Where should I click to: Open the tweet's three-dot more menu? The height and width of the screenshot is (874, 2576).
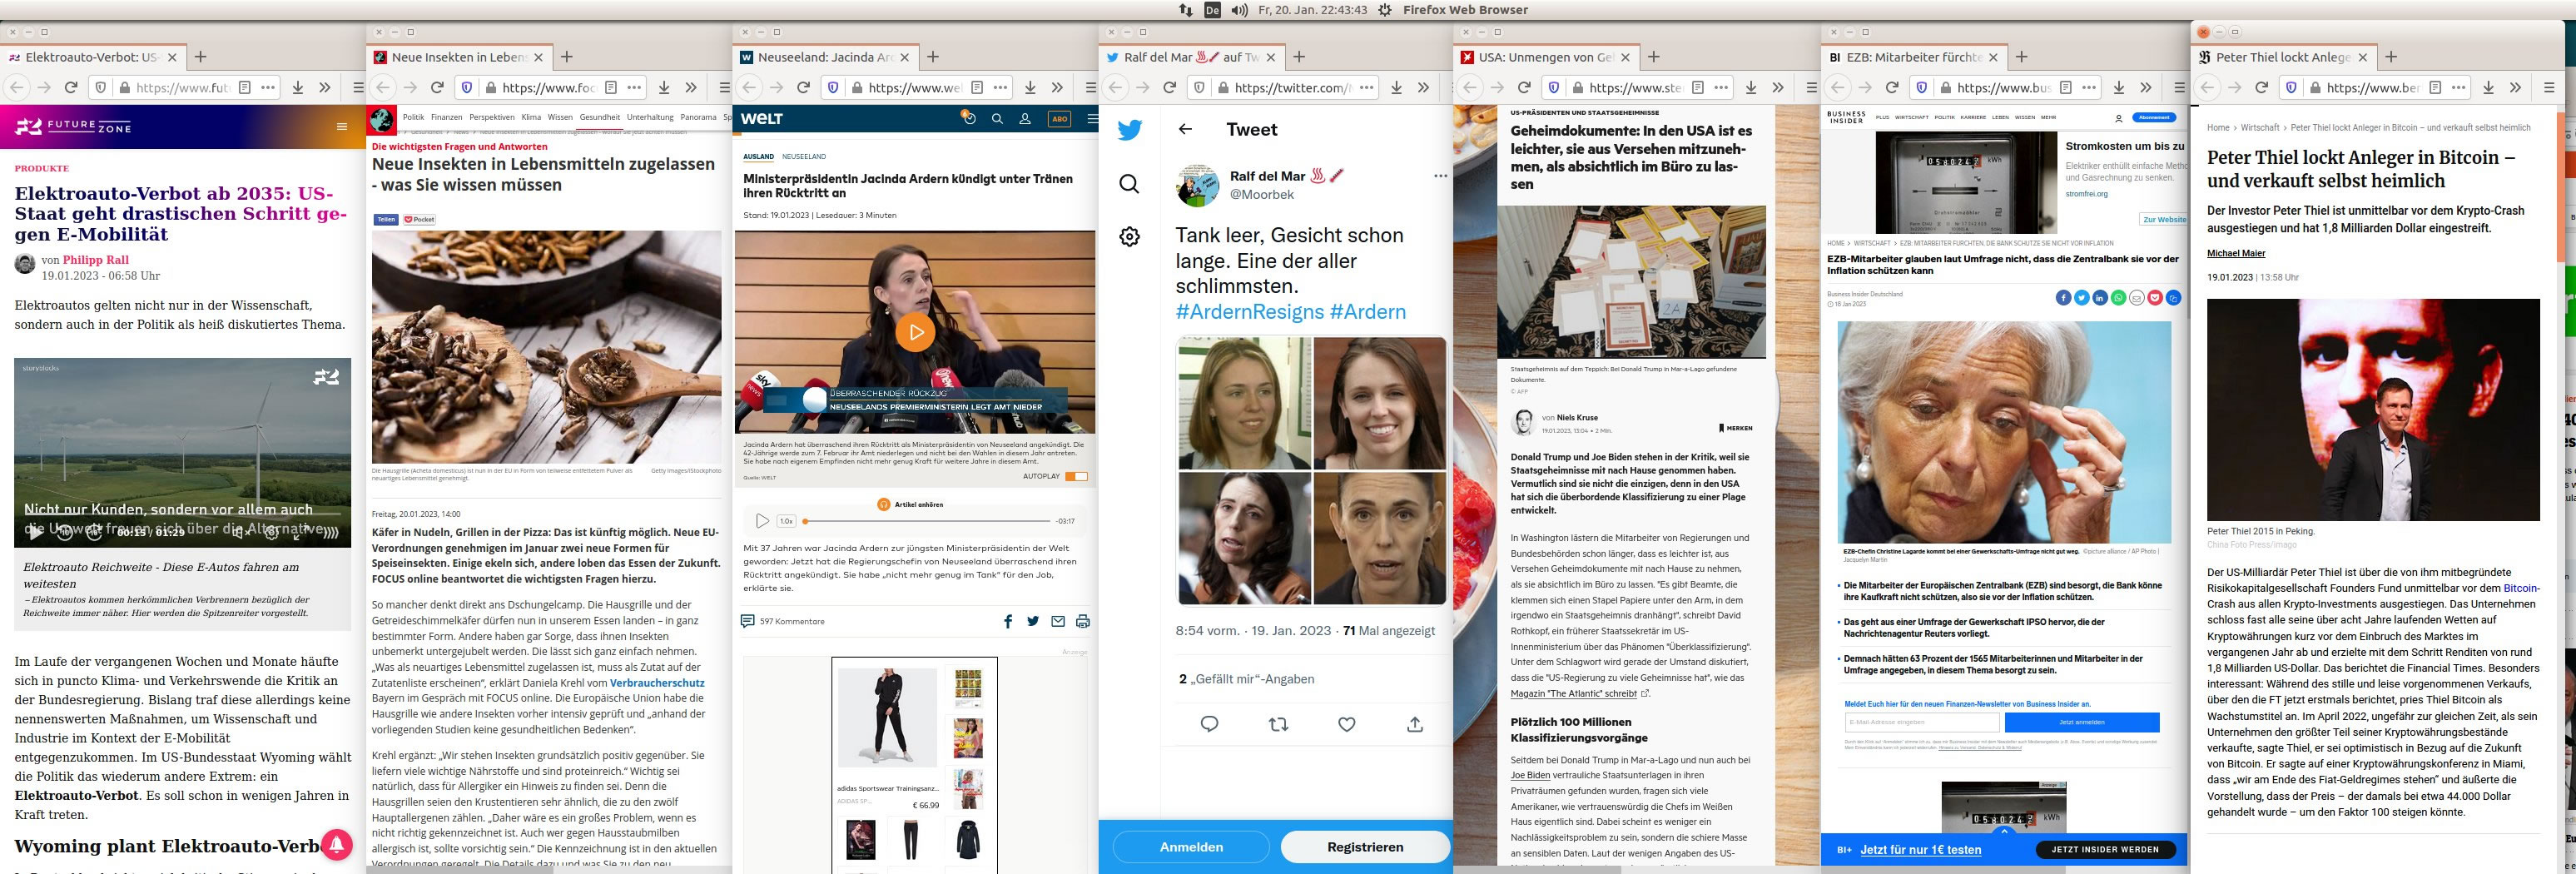[x=1440, y=176]
